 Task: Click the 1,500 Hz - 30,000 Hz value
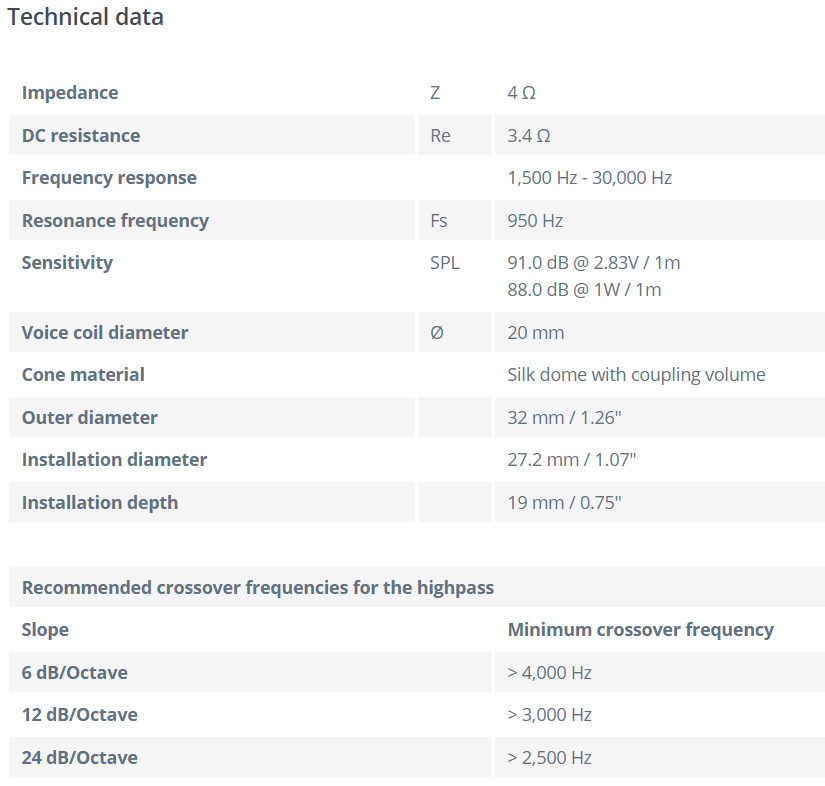coord(589,178)
